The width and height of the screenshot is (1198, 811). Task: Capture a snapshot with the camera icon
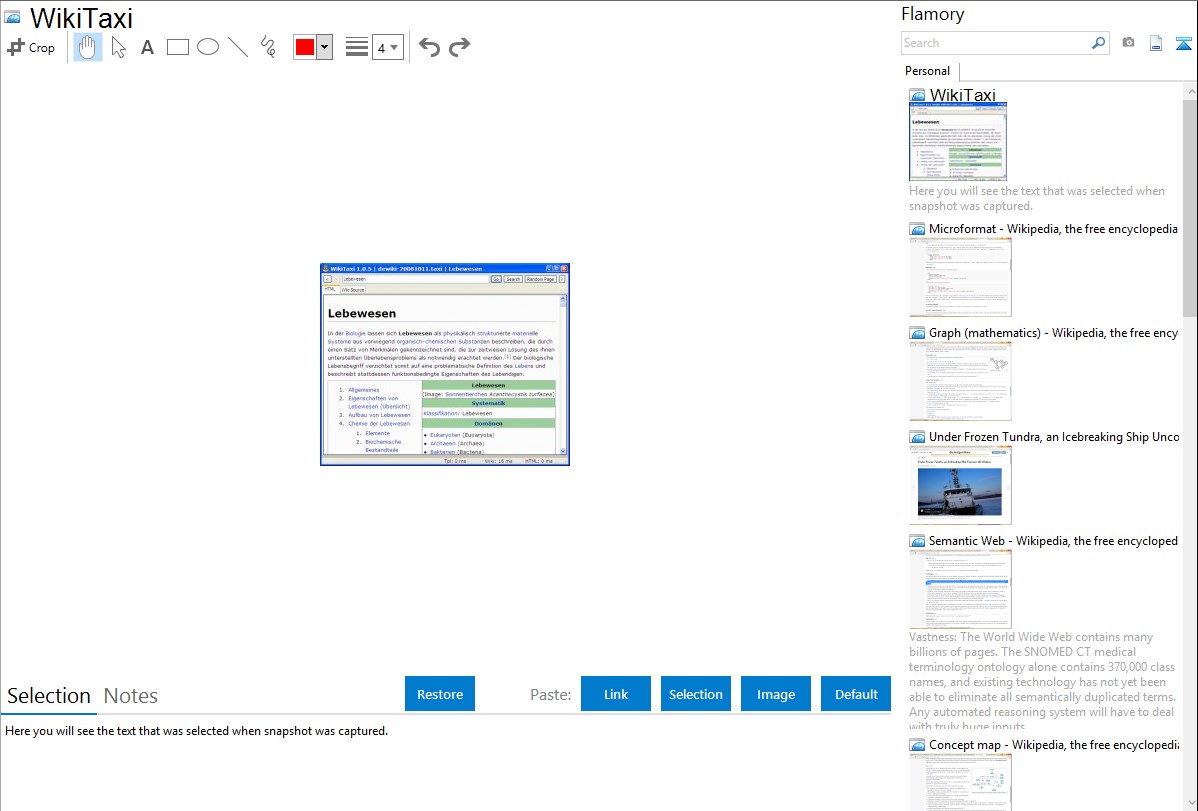point(1128,43)
